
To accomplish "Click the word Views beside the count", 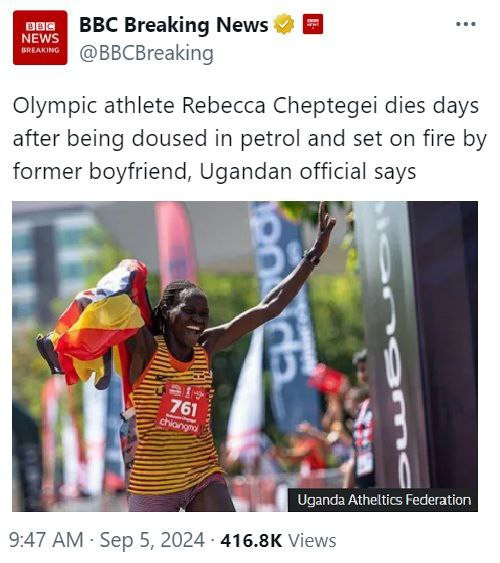I will [312, 541].
